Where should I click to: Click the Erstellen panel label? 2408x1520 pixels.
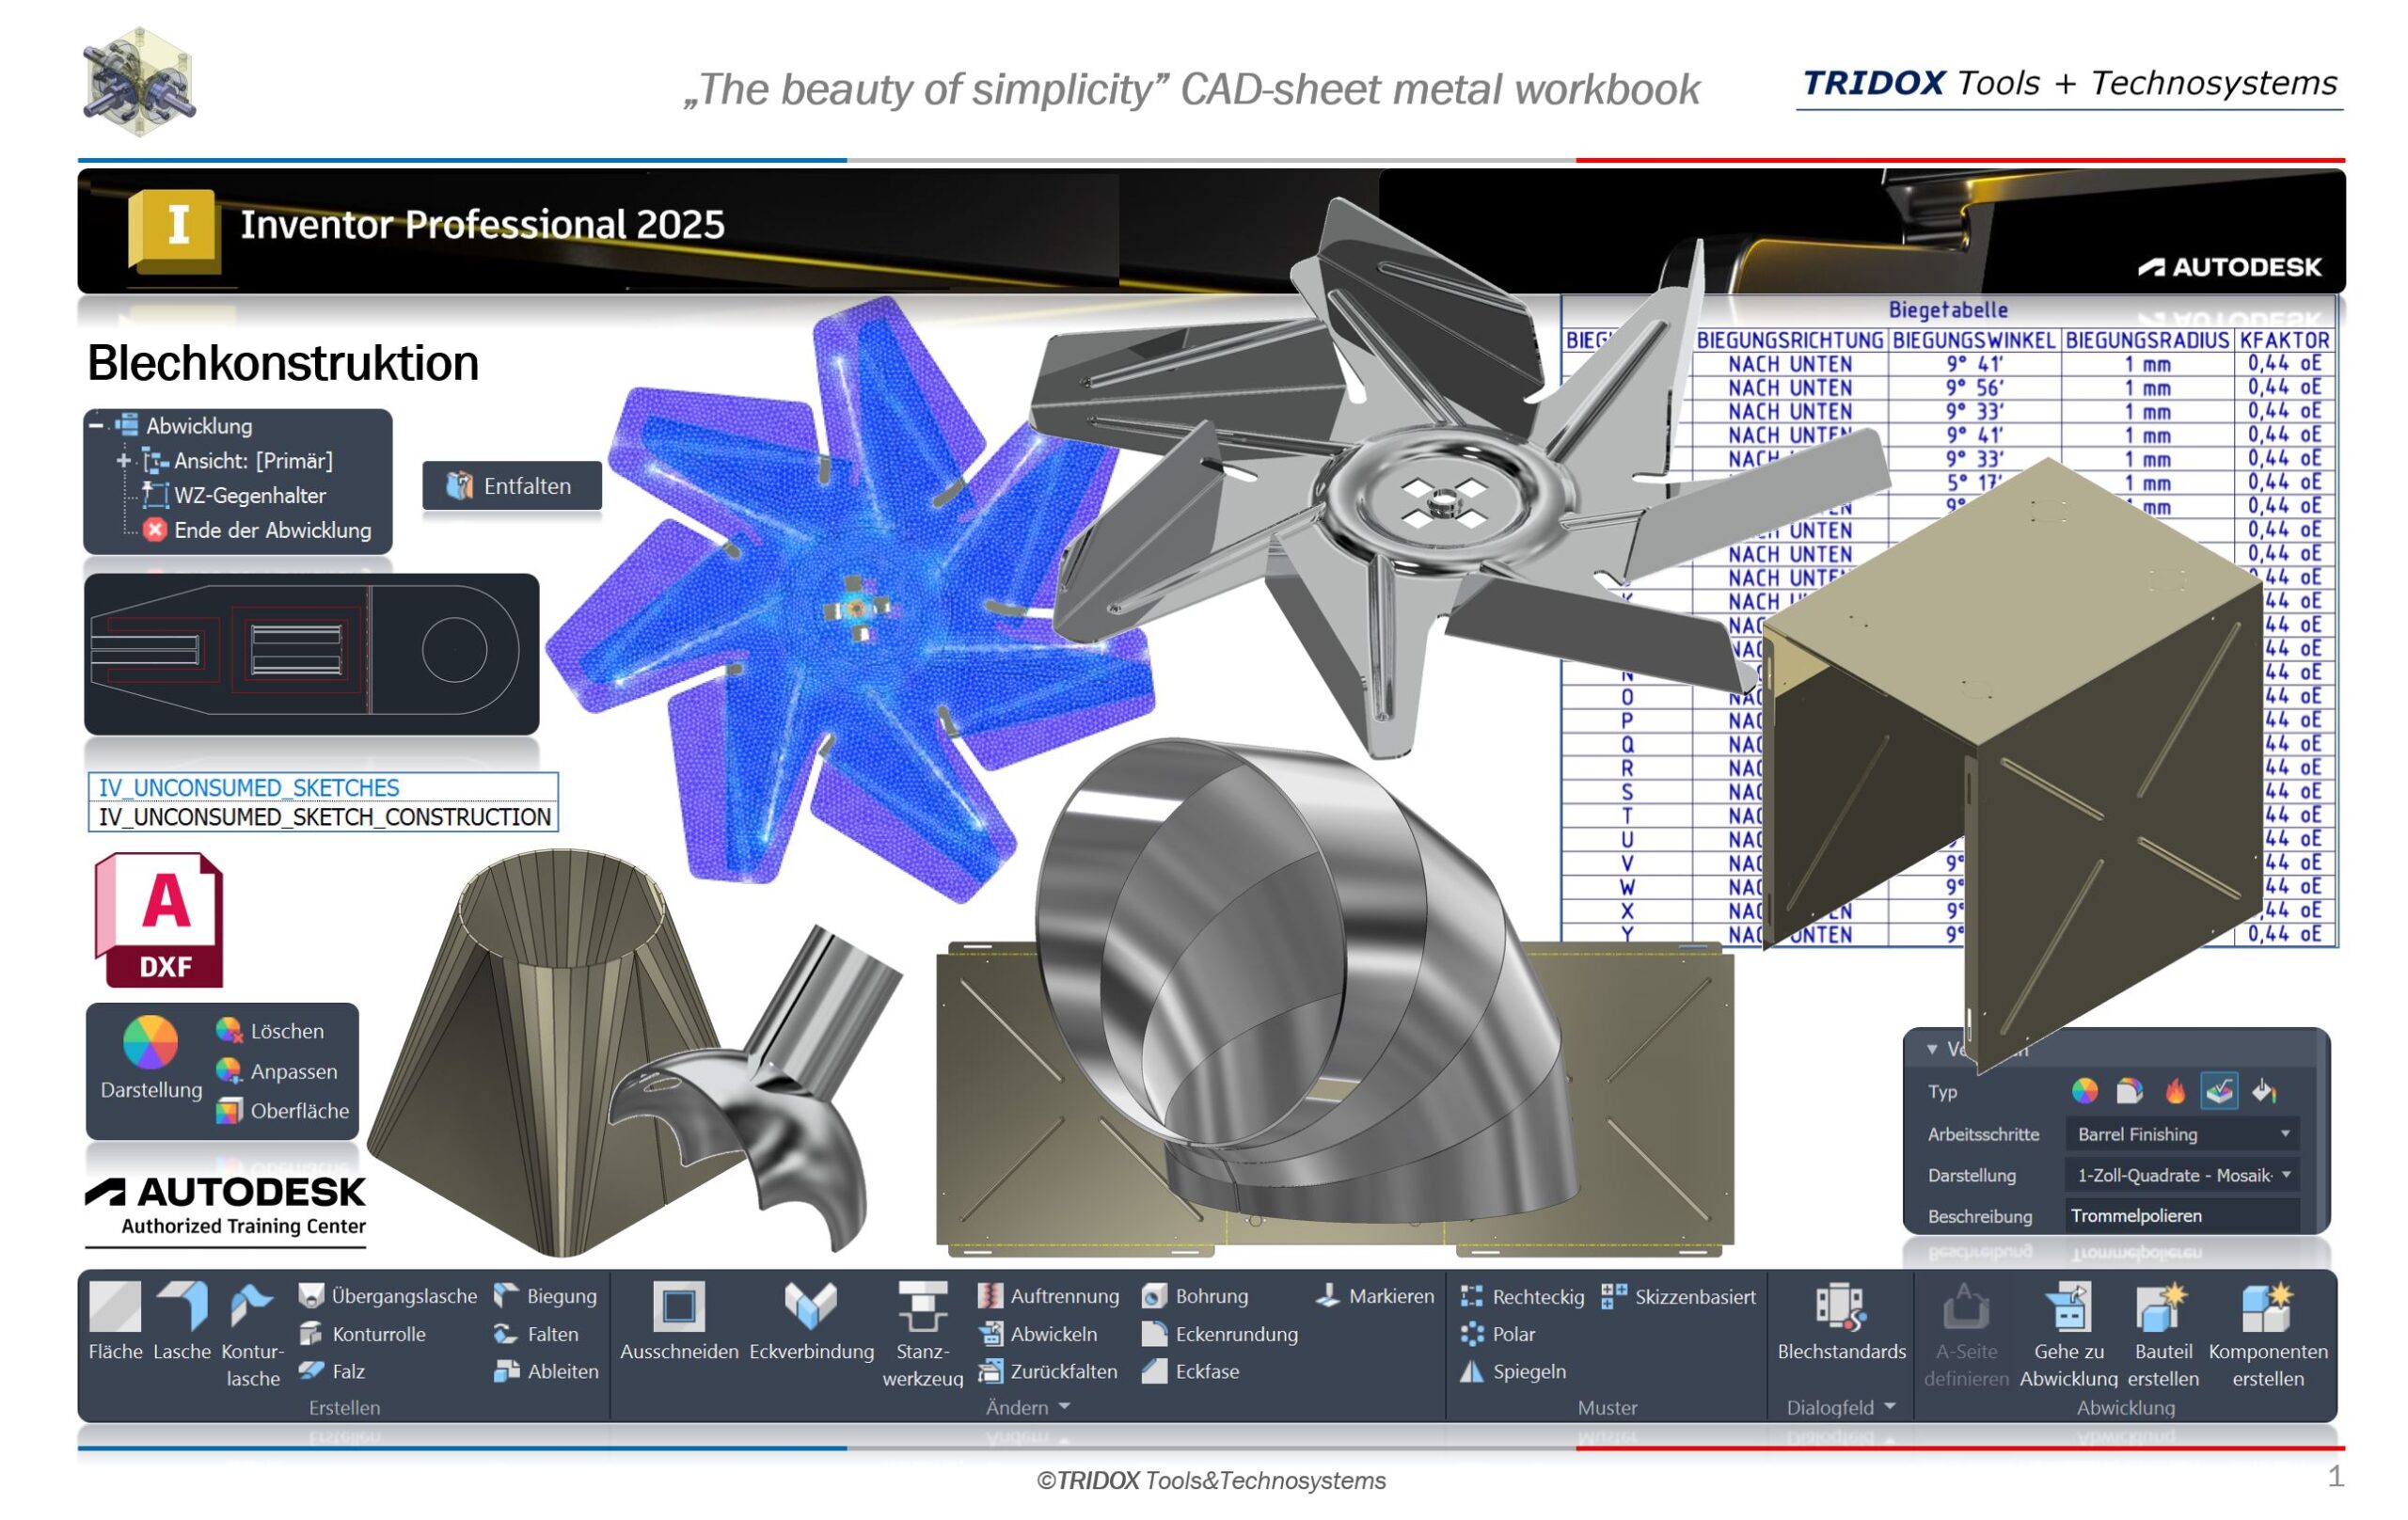[344, 1408]
